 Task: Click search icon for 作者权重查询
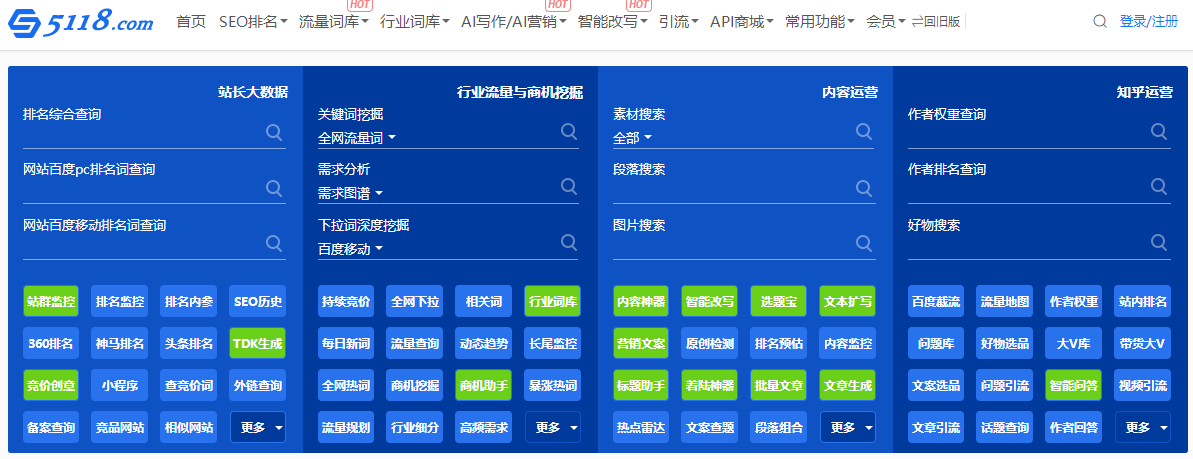coord(1159,131)
